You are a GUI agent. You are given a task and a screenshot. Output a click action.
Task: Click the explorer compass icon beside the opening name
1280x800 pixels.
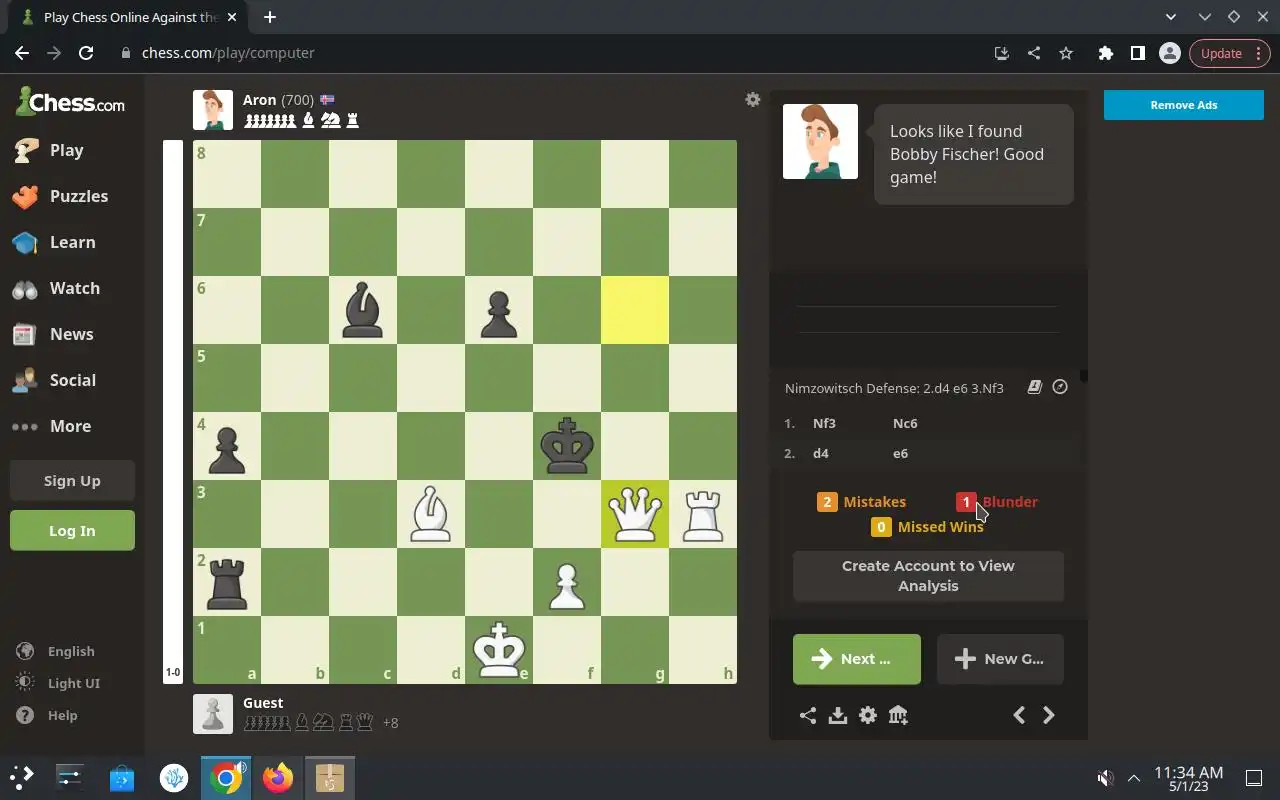tap(1060, 387)
